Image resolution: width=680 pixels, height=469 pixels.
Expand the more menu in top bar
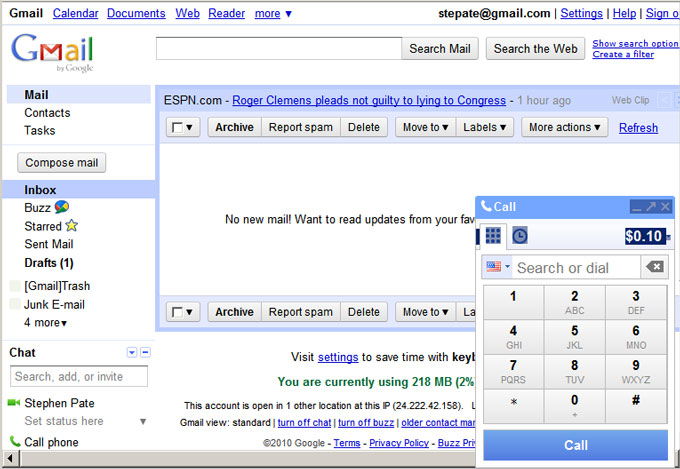(273, 13)
